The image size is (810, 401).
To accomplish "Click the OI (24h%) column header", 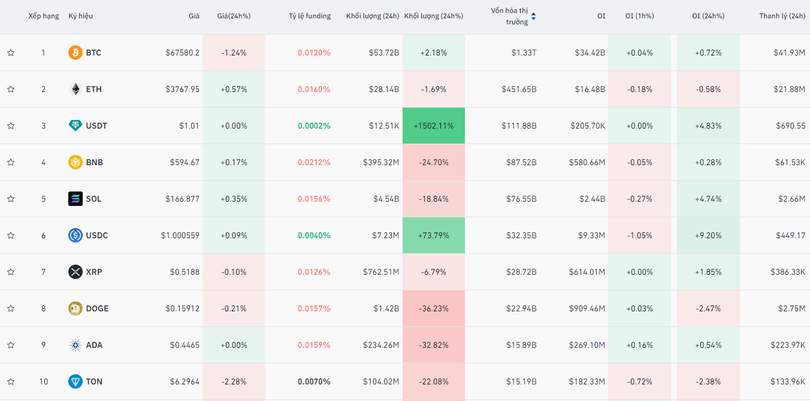I will [x=710, y=16].
